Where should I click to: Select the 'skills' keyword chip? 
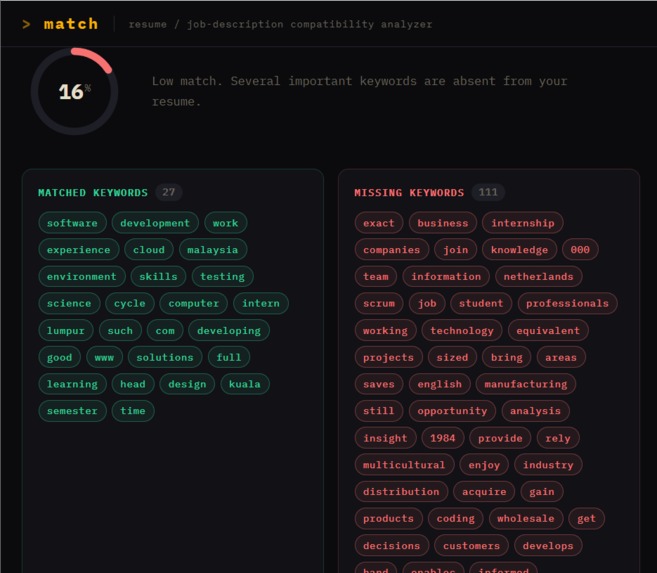[158, 276]
